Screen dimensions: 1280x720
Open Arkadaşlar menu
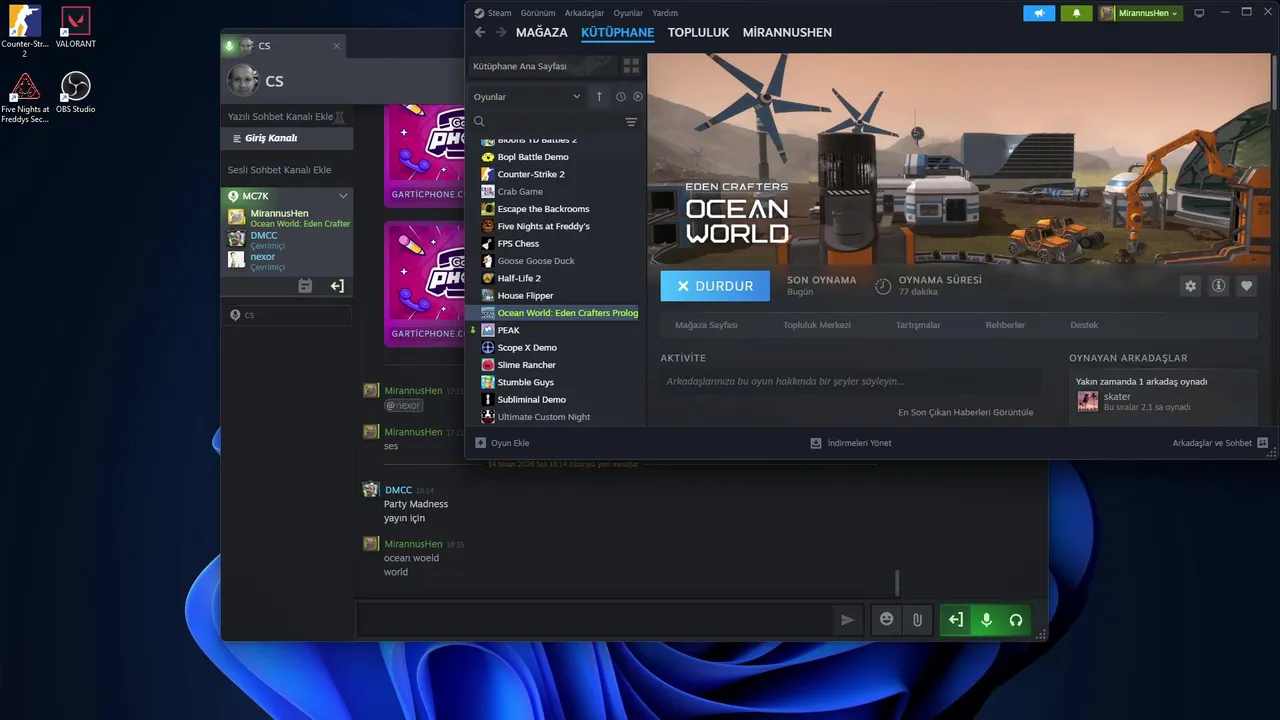pyautogui.click(x=584, y=13)
